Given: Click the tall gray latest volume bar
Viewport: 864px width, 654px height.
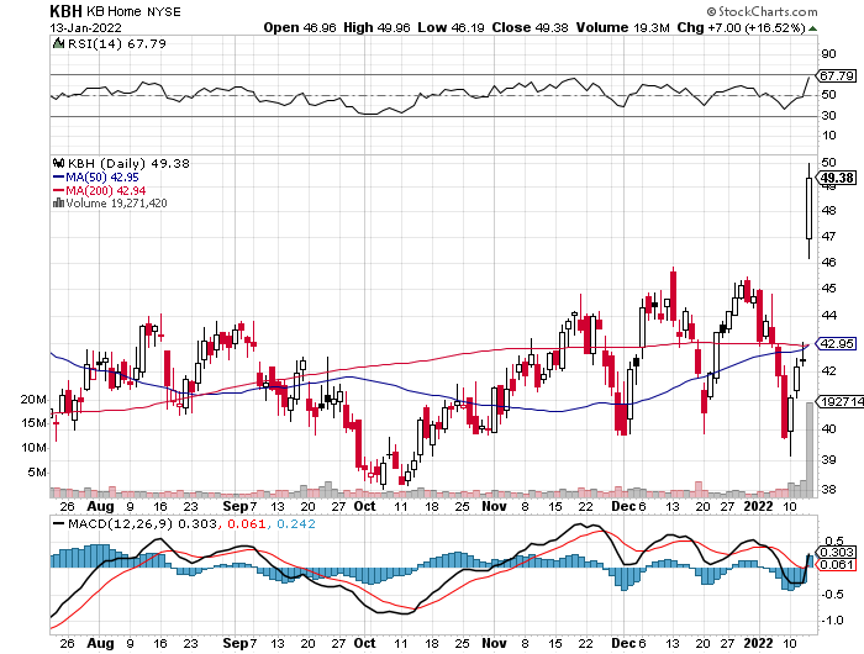Looking at the screenshot, I should point(809,450).
